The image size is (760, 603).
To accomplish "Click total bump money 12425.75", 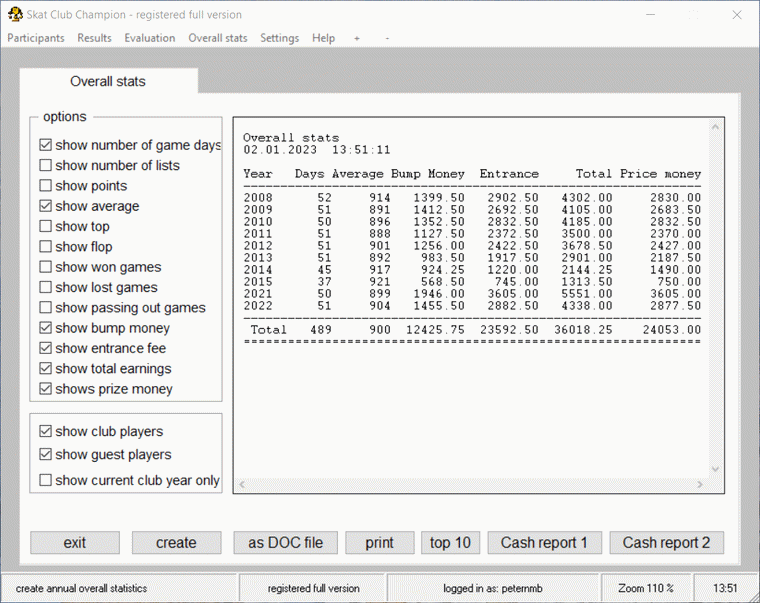I will pos(435,330).
